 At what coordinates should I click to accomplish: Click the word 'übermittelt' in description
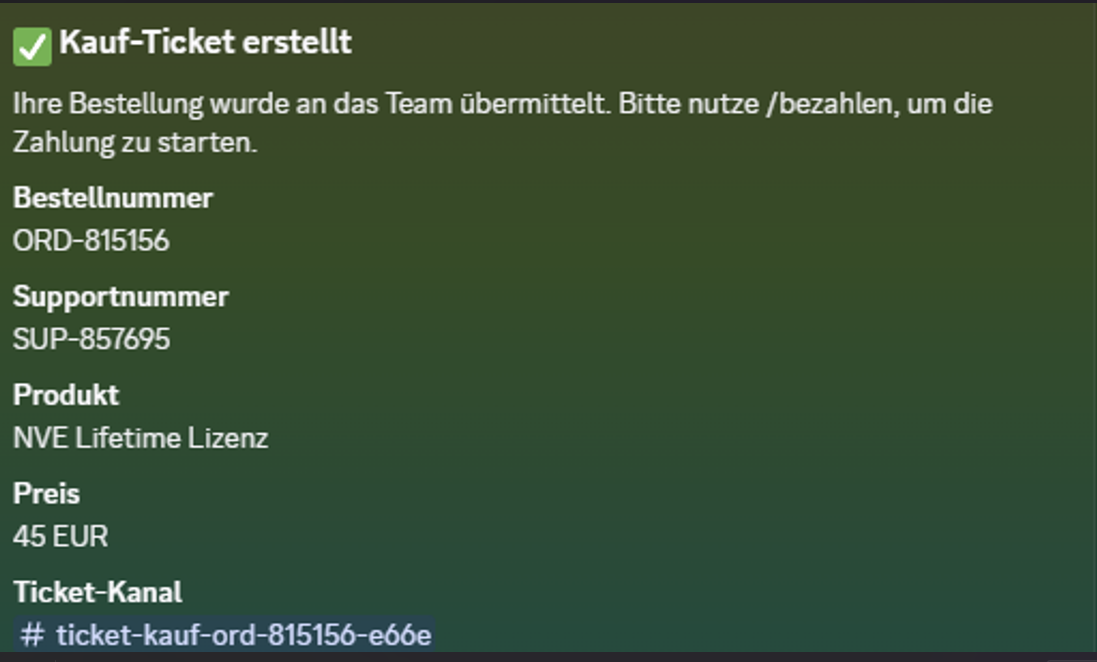coord(533,104)
